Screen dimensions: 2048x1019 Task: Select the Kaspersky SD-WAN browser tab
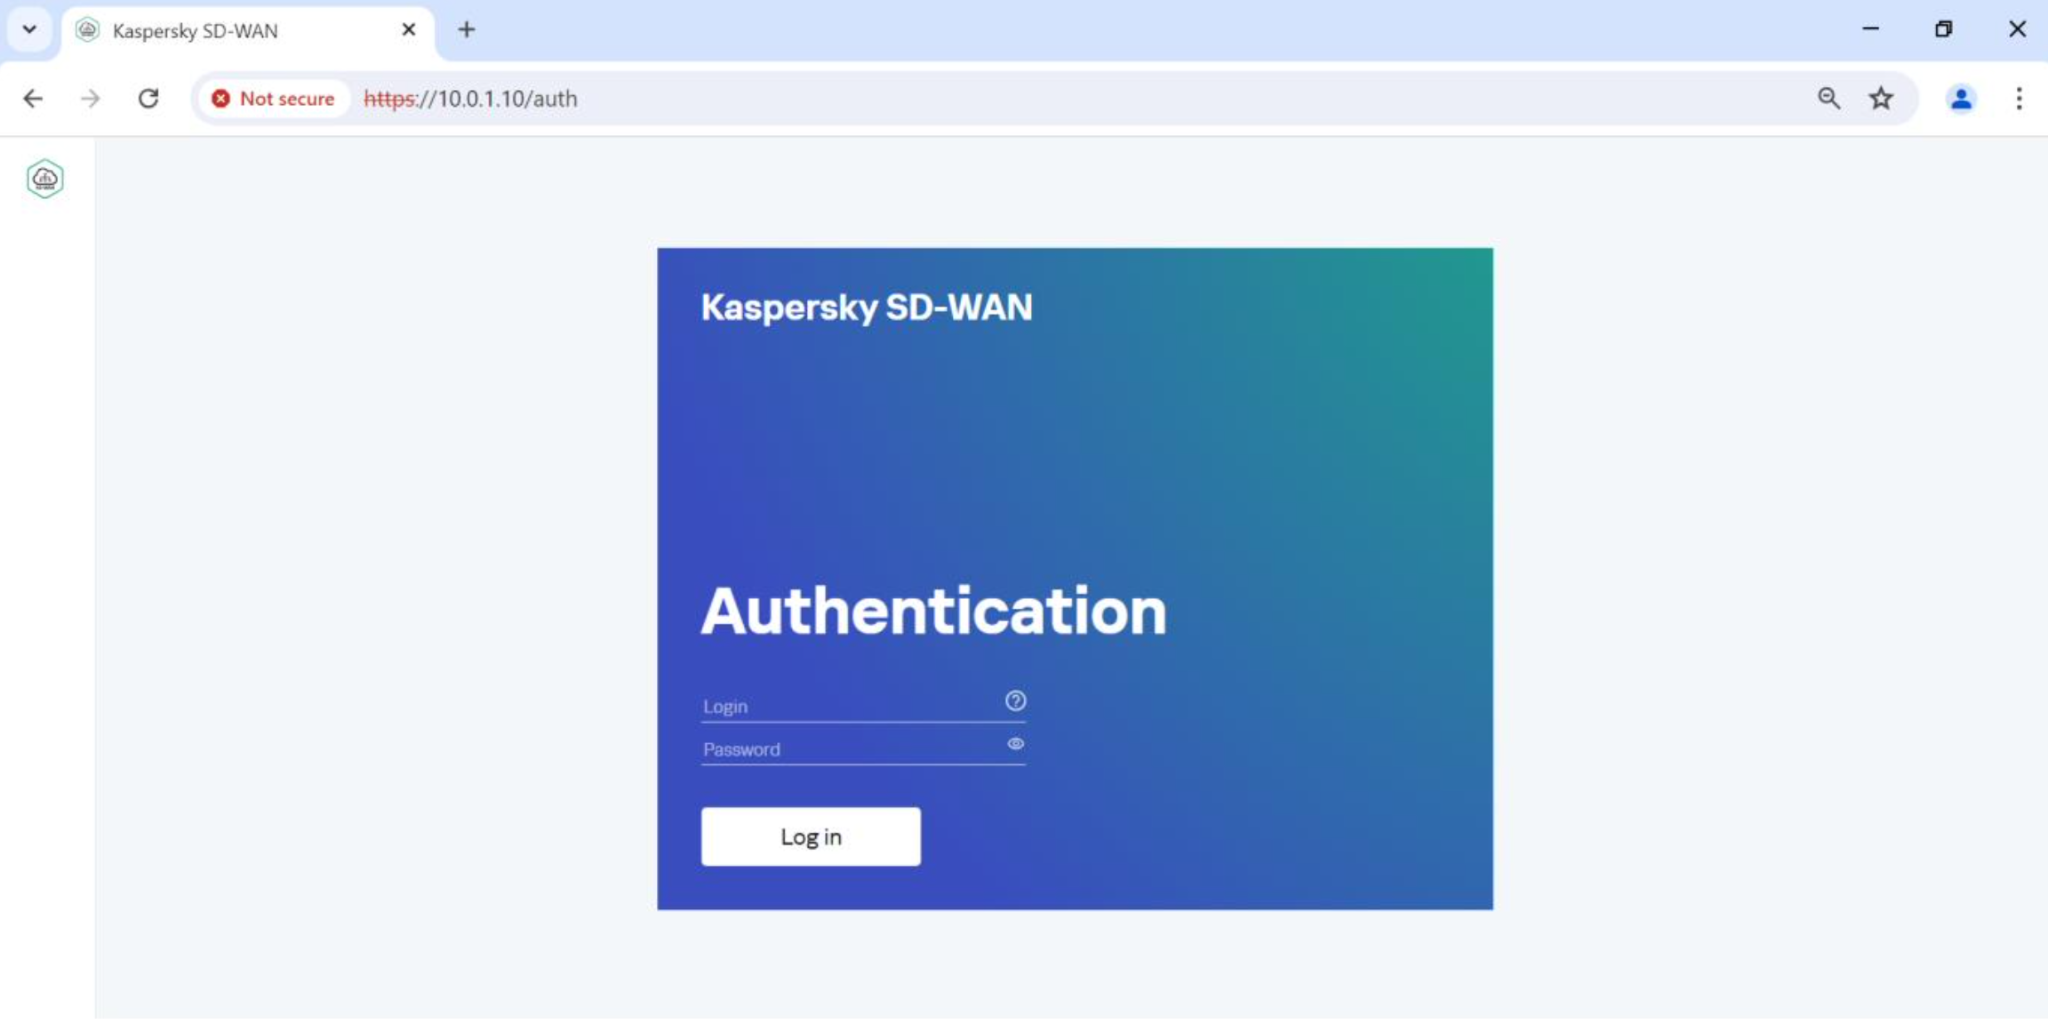tap(248, 31)
